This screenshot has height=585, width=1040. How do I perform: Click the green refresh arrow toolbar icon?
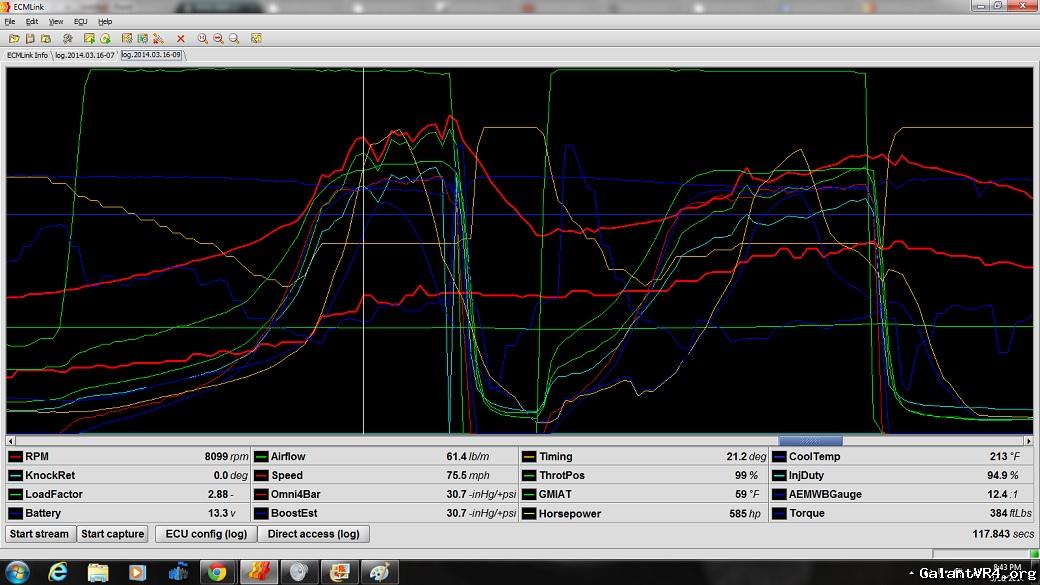click(x=104, y=38)
